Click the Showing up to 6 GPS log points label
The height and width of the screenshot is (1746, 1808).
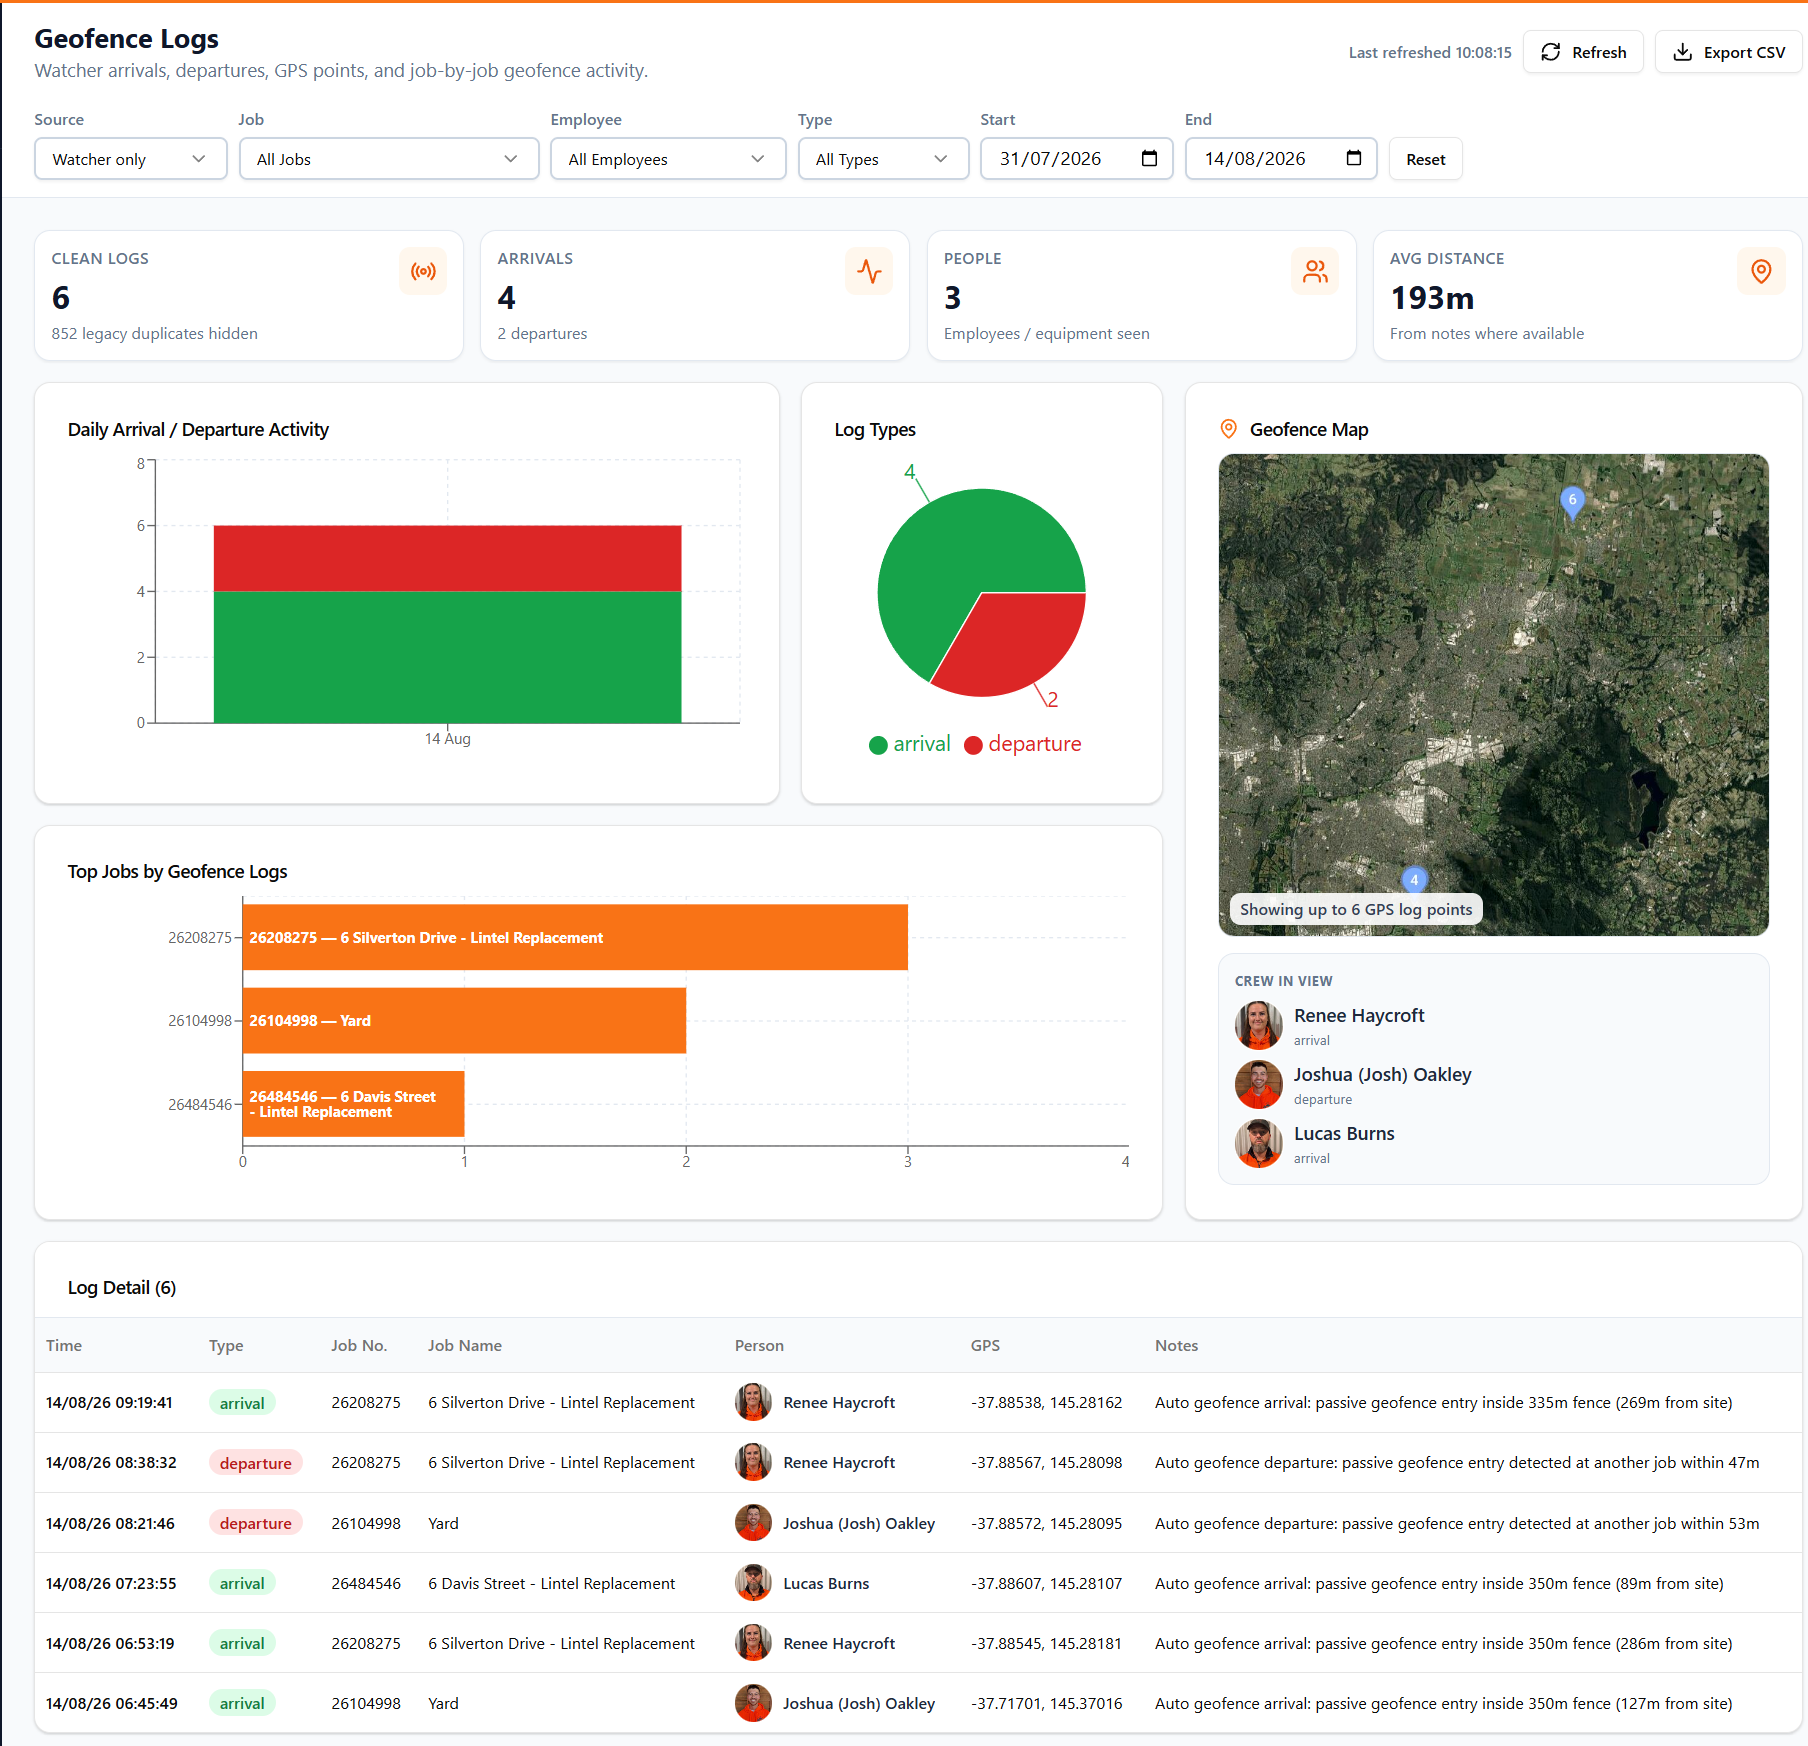(x=1356, y=909)
